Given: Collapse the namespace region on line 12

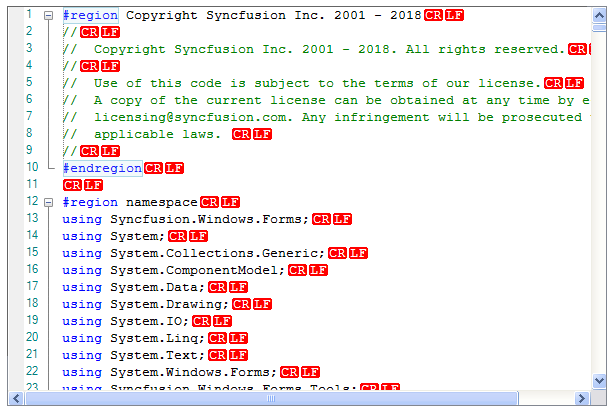Looking at the screenshot, I should click(48, 203).
